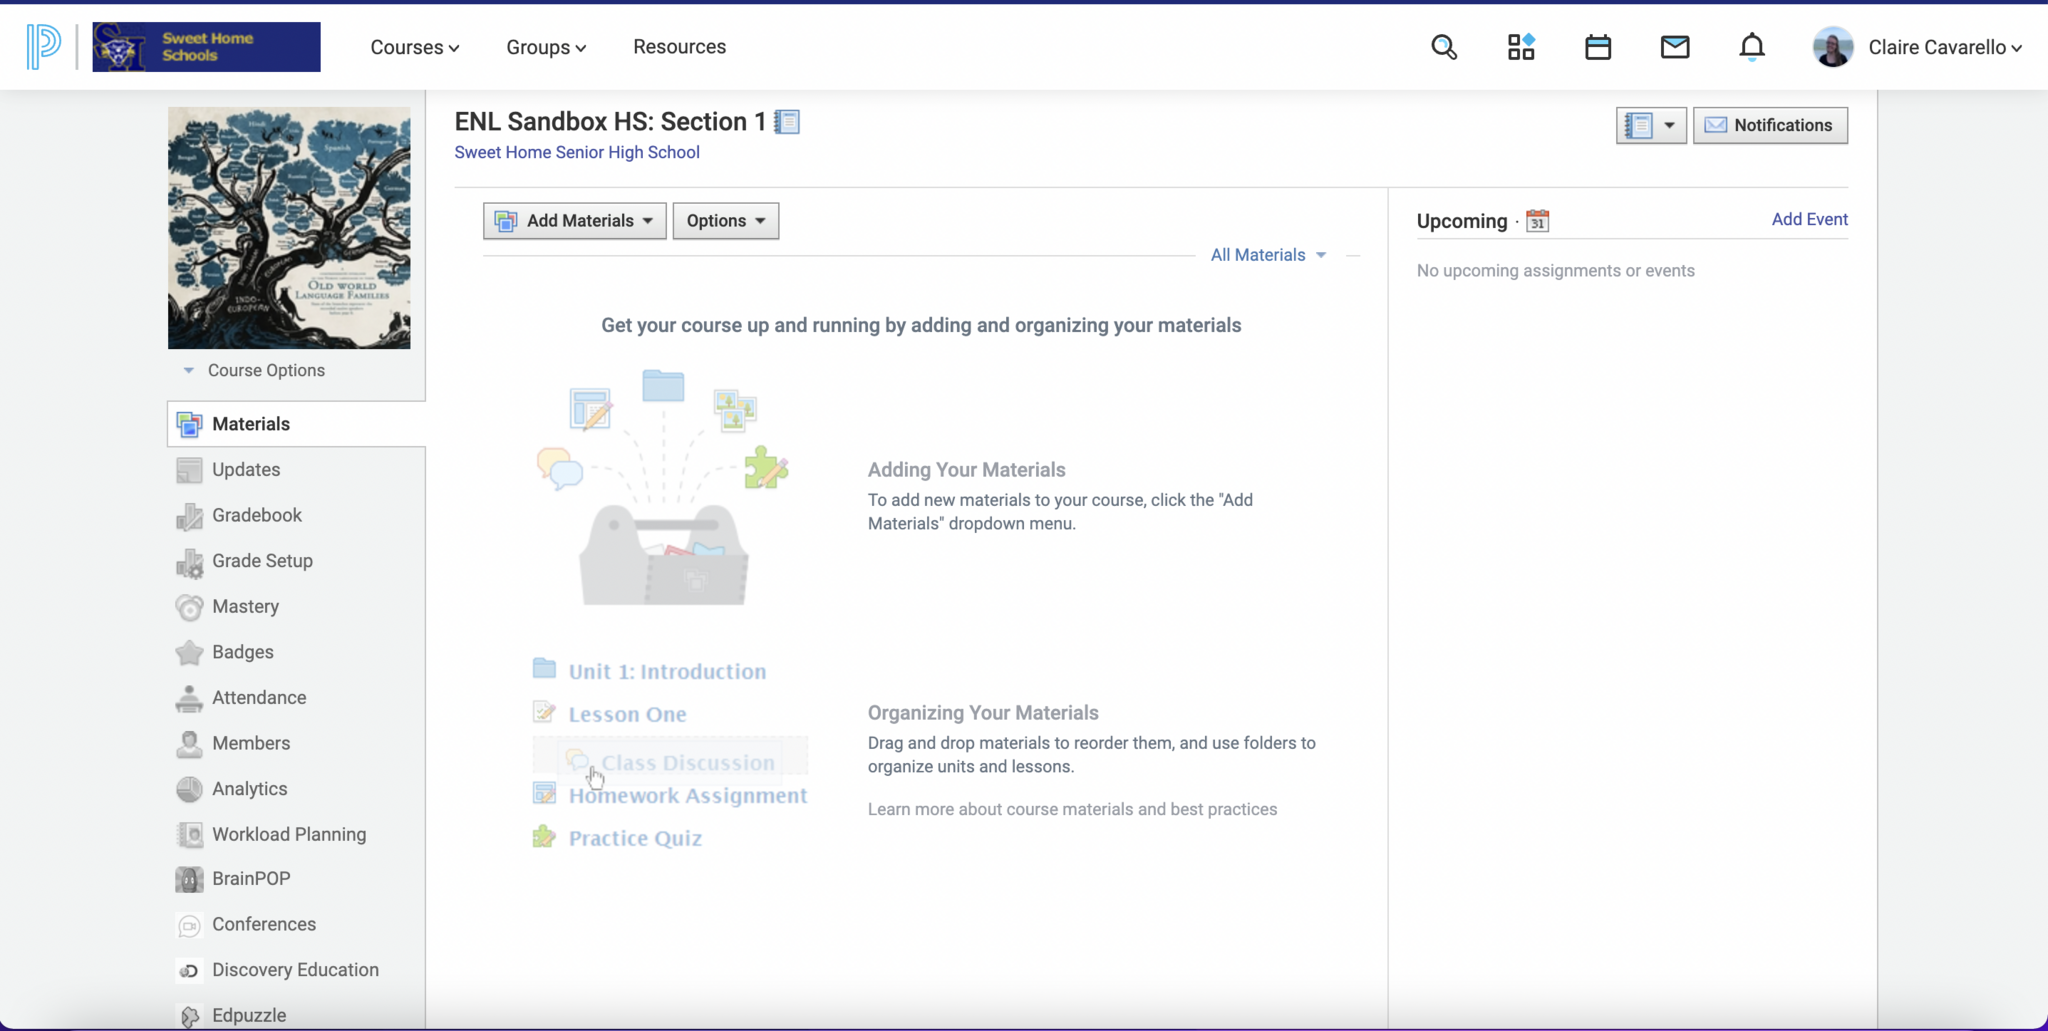Open the Upcoming calendar icon

(x=1537, y=221)
